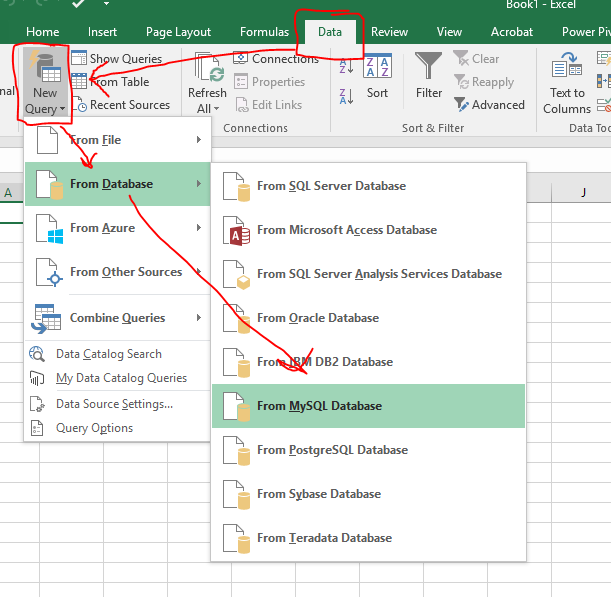The height and width of the screenshot is (597, 611).
Task: Click the Filter funnel icon
Action: (429, 67)
